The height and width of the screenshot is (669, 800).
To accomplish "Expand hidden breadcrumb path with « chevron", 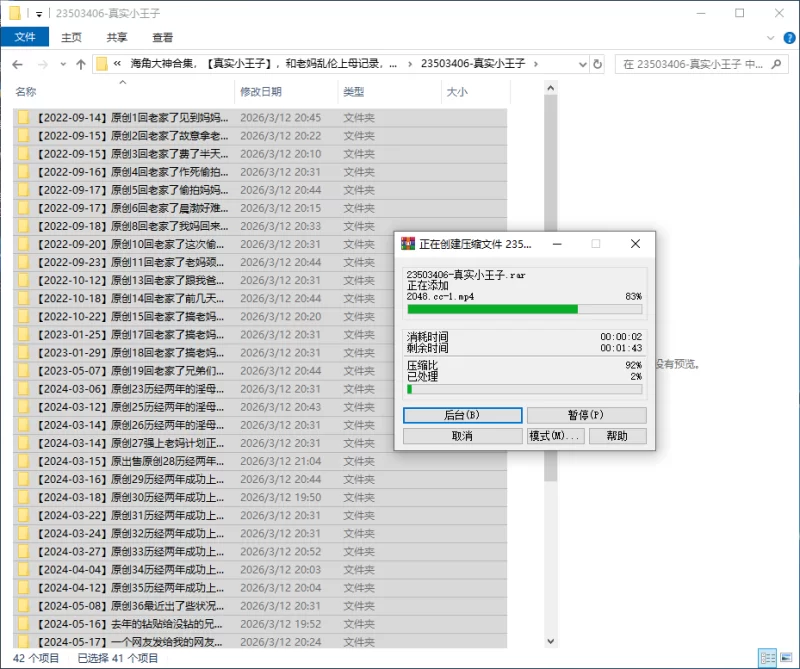I will [x=117, y=64].
